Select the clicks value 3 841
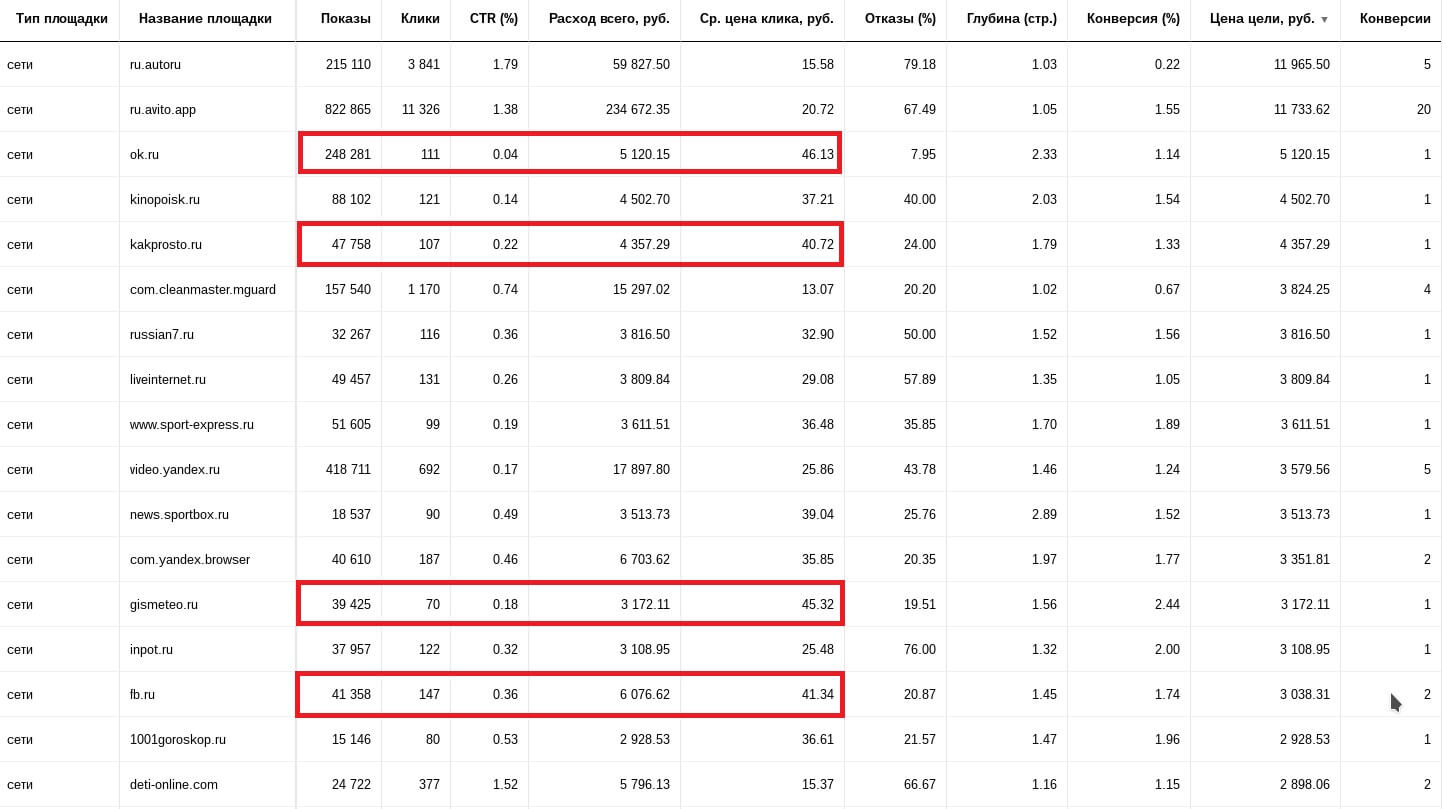Image resolution: width=1443 pixels, height=809 pixels. click(424, 64)
